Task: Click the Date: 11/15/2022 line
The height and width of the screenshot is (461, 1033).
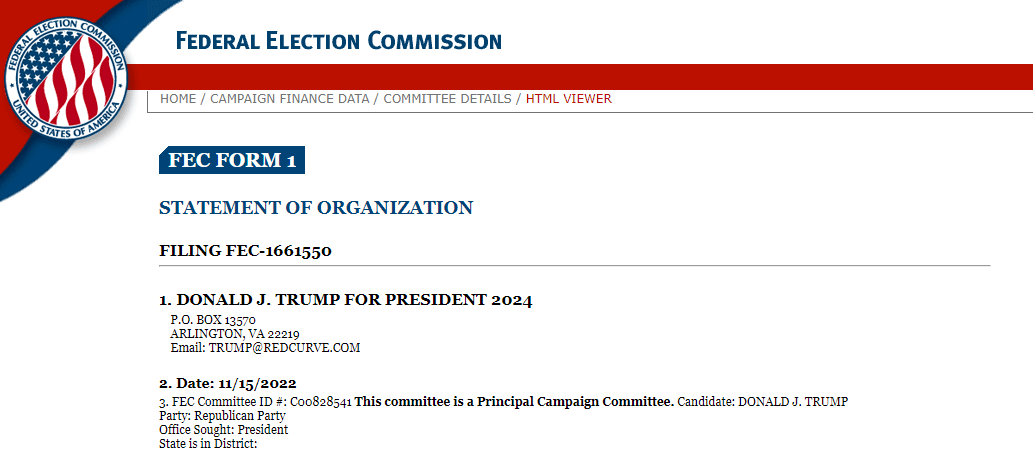Action: (x=227, y=383)
